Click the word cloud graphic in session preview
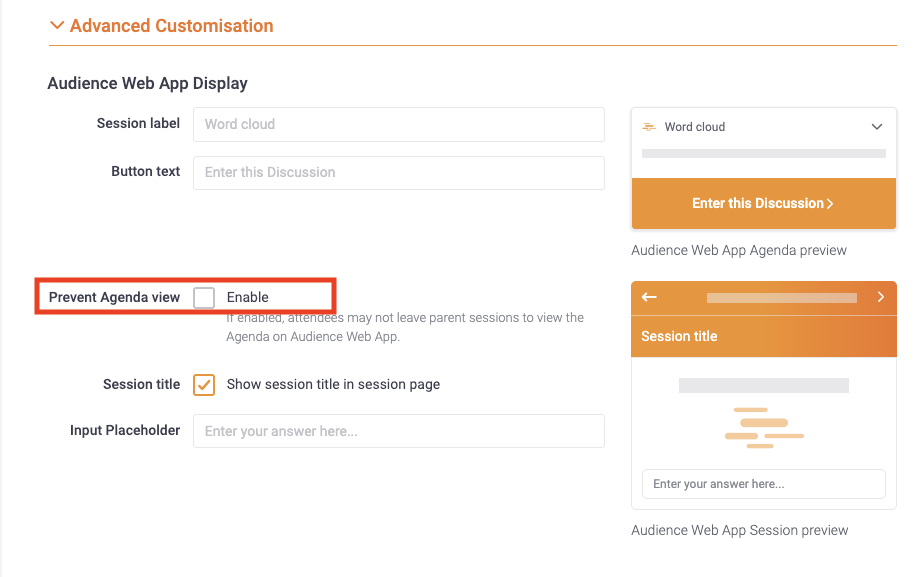Image resolution: width=920 pixels, height=577 pixels. click(x=764, y=428)
